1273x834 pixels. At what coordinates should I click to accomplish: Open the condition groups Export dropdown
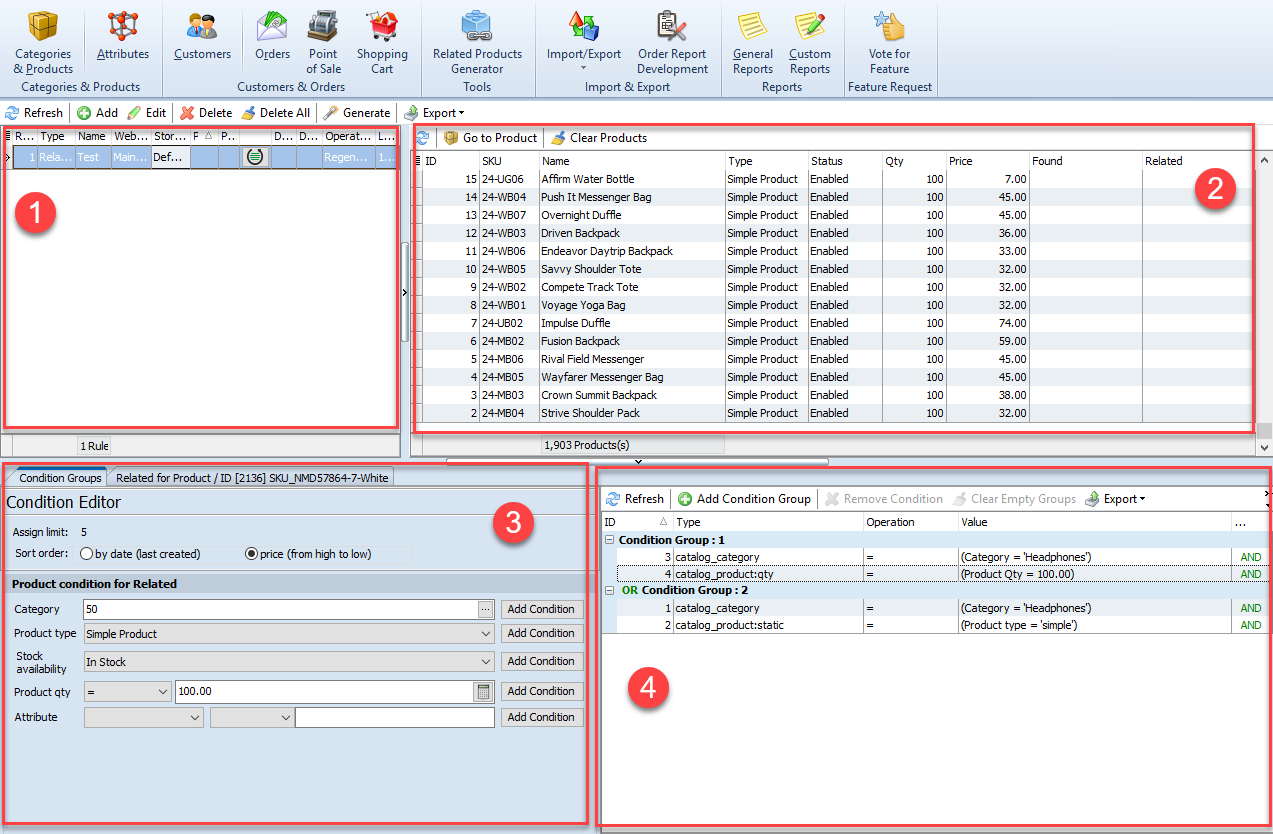pyautogui.click(x=1115, y=499)
